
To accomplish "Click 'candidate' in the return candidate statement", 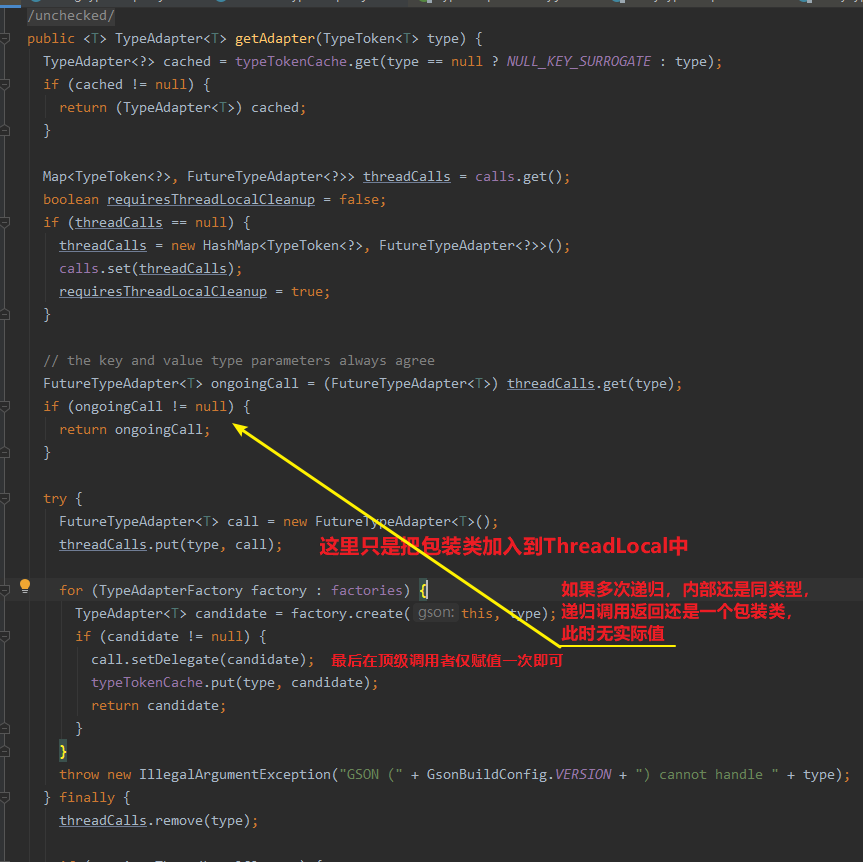I will pyautogui.click(x=183, y=706).
